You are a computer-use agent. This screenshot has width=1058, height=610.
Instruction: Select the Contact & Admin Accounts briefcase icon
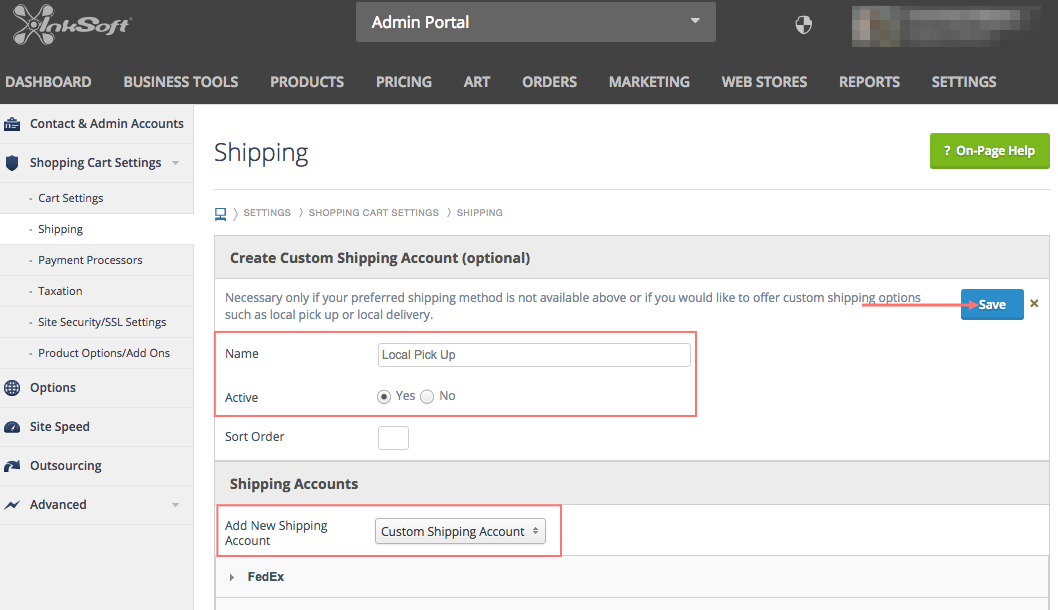click(13, 123)
